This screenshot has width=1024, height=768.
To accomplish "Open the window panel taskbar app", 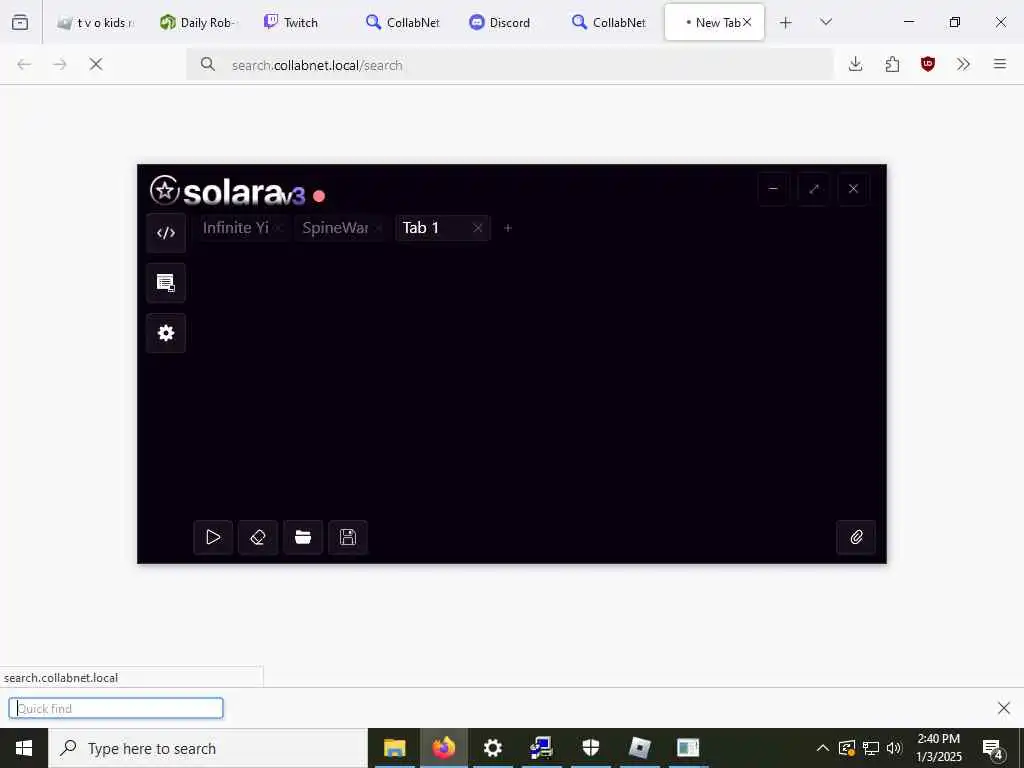I will pos(688,748).
